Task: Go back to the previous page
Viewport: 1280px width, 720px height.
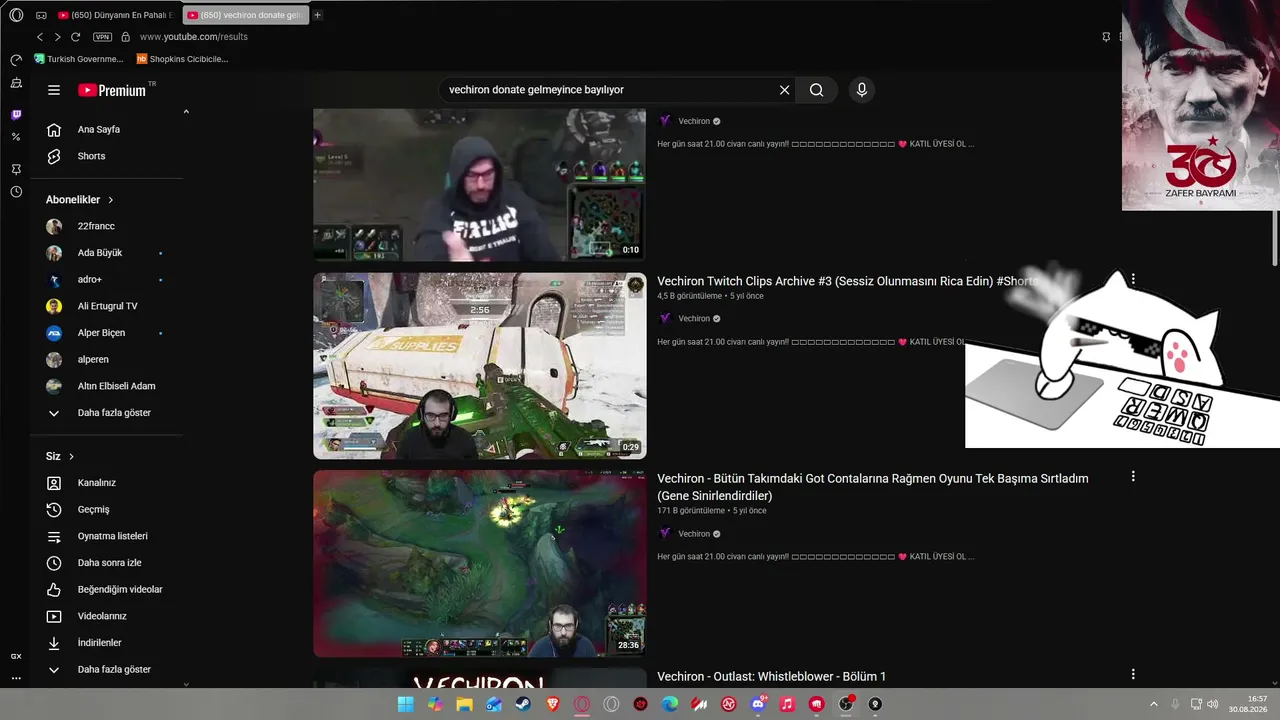Action: [40, 37]
